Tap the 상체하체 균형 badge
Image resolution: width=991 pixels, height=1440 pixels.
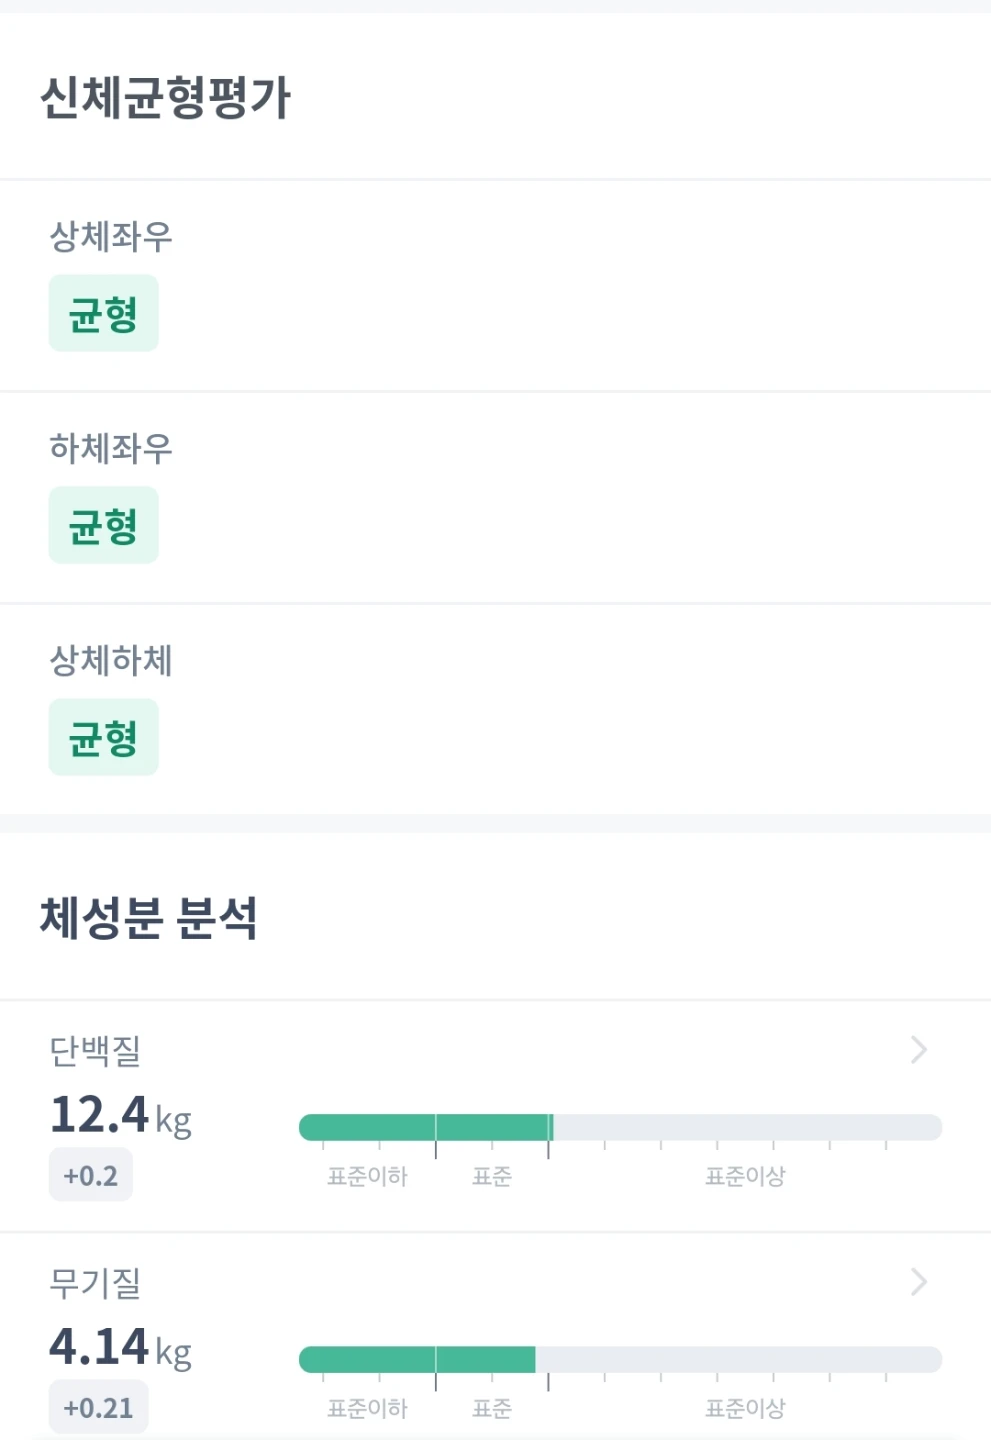coord(104,737)
